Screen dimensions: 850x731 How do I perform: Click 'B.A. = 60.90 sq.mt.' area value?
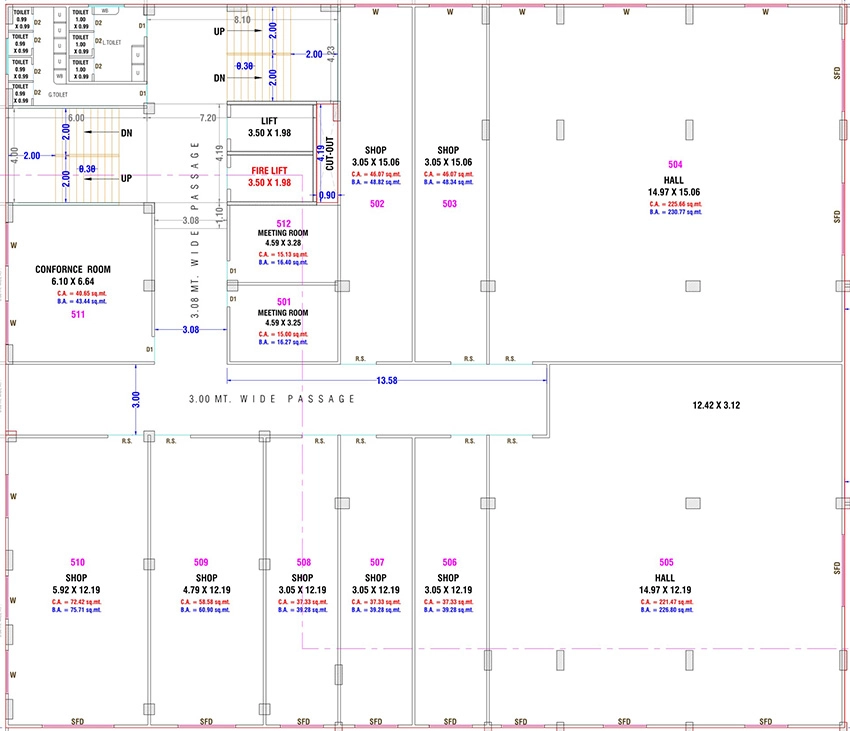pos(205,610)
